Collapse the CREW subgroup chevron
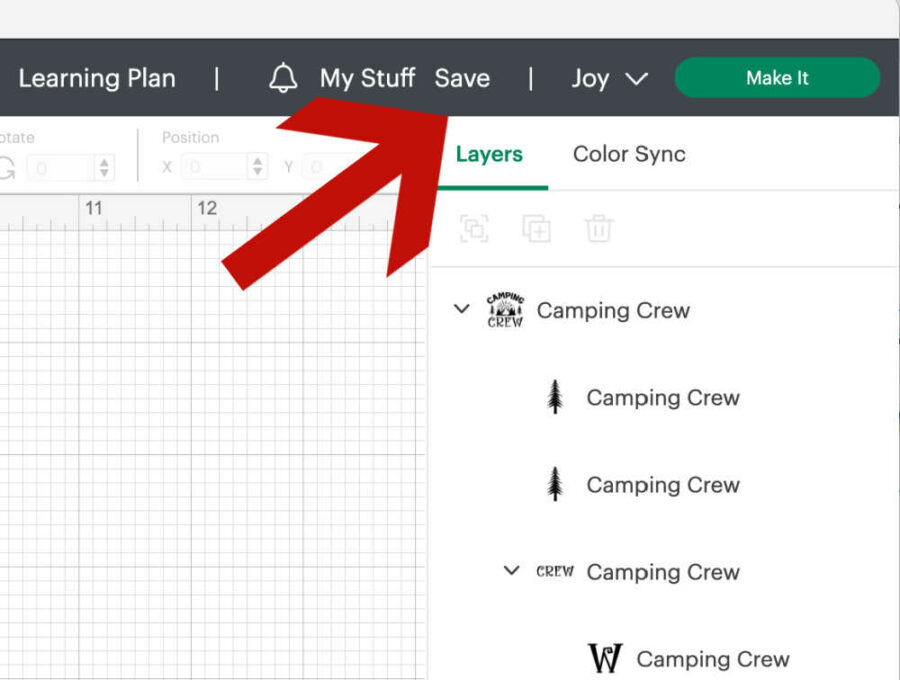This screenshot has height=680, width=900. click(x=511, y=571)
